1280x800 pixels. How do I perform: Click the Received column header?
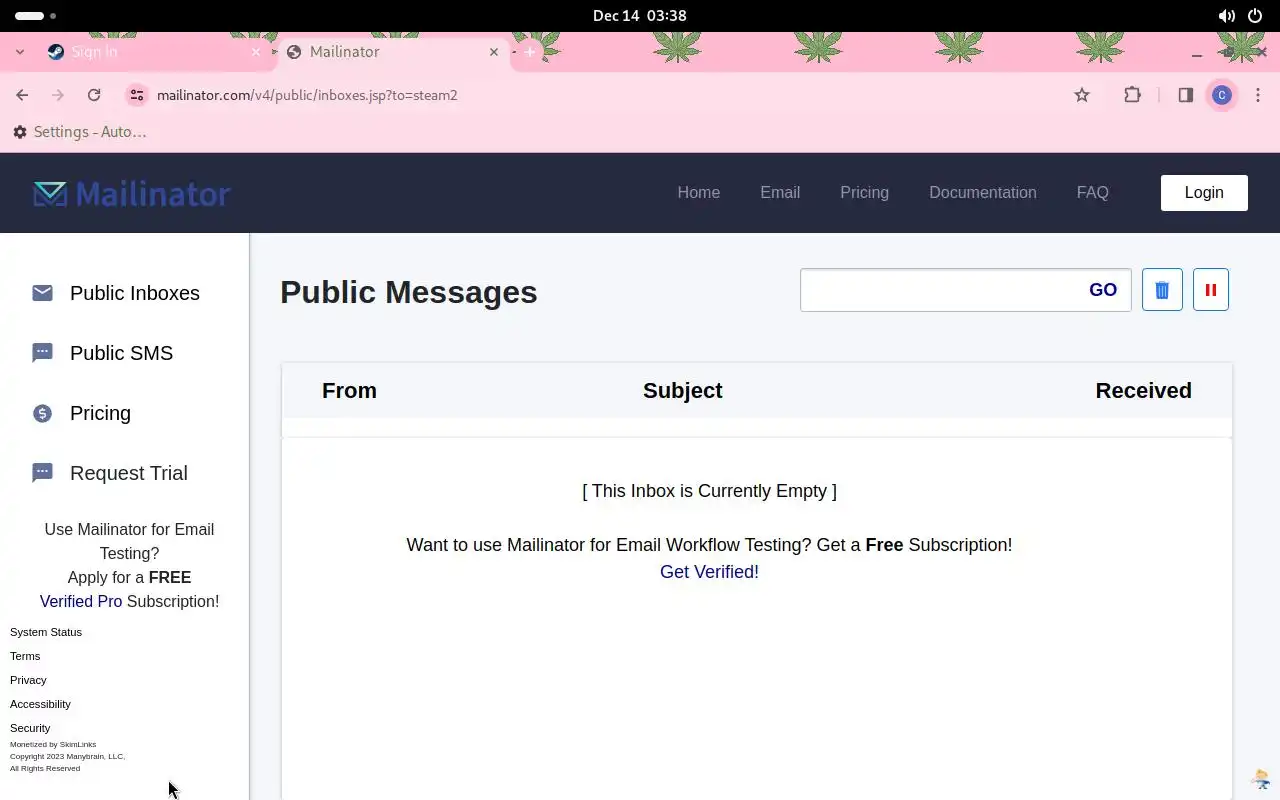tap(1144, 391)
